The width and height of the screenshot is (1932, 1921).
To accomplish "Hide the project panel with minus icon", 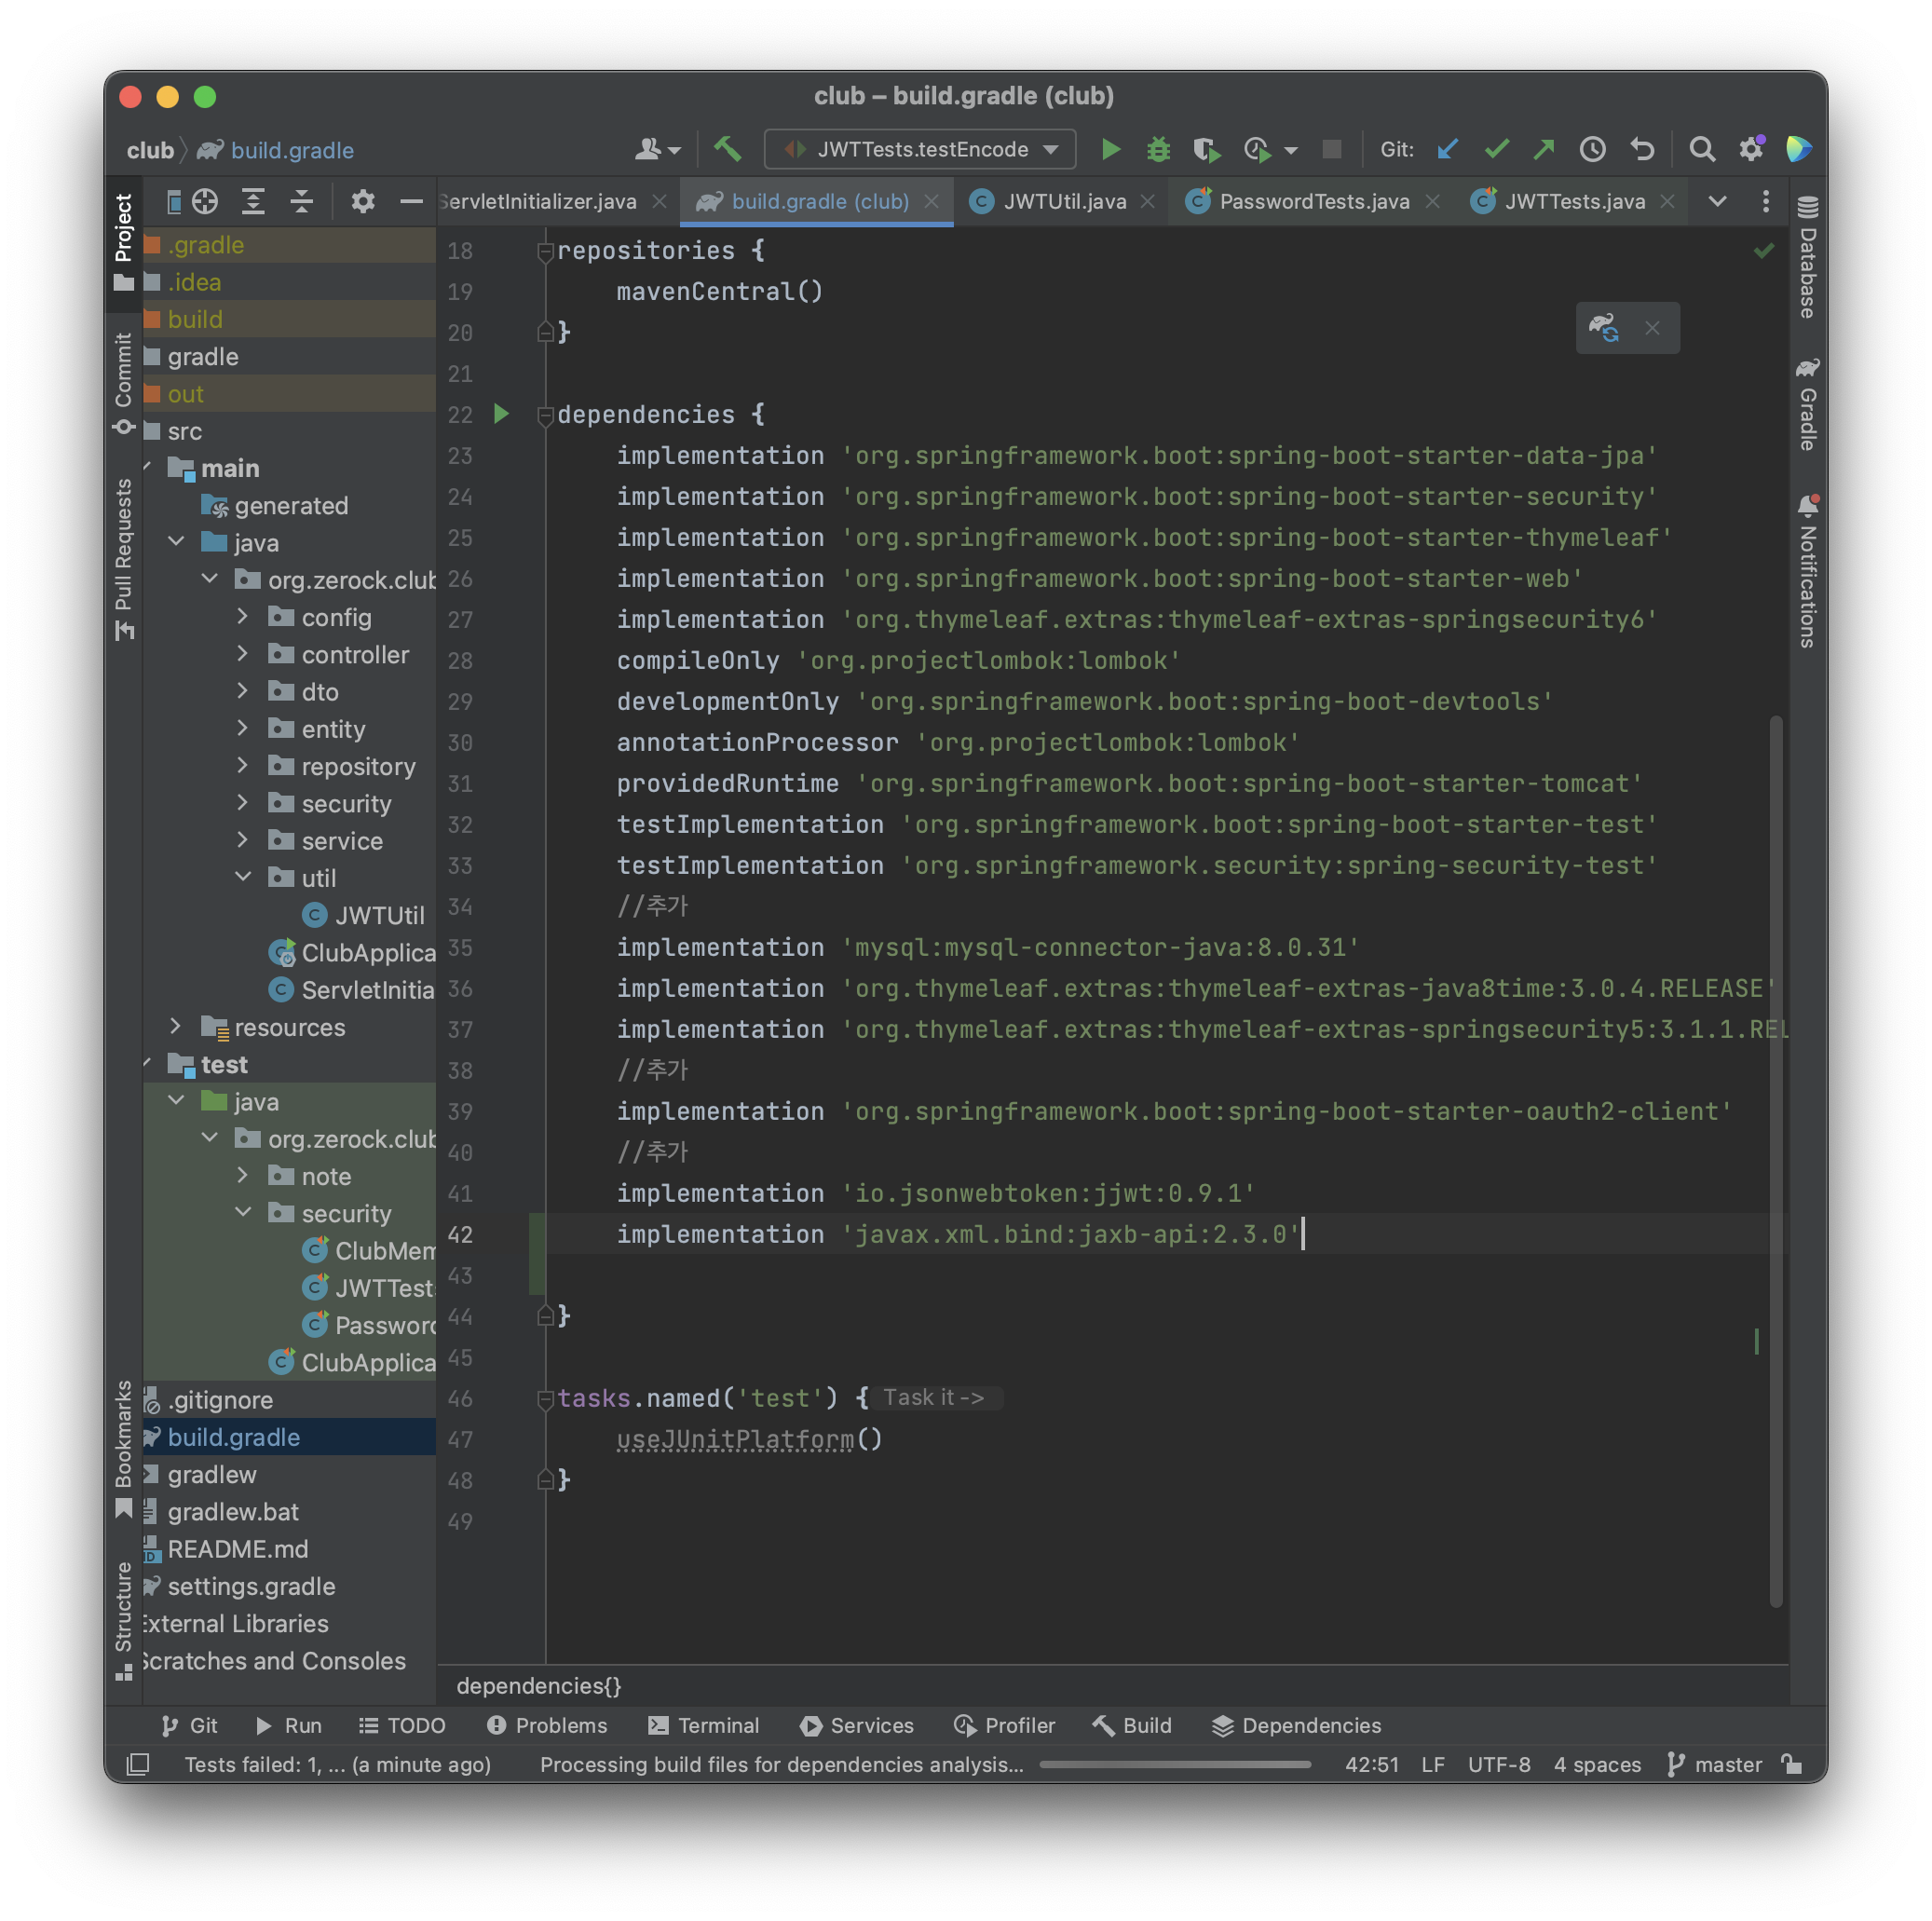I will tap(411, 202).
